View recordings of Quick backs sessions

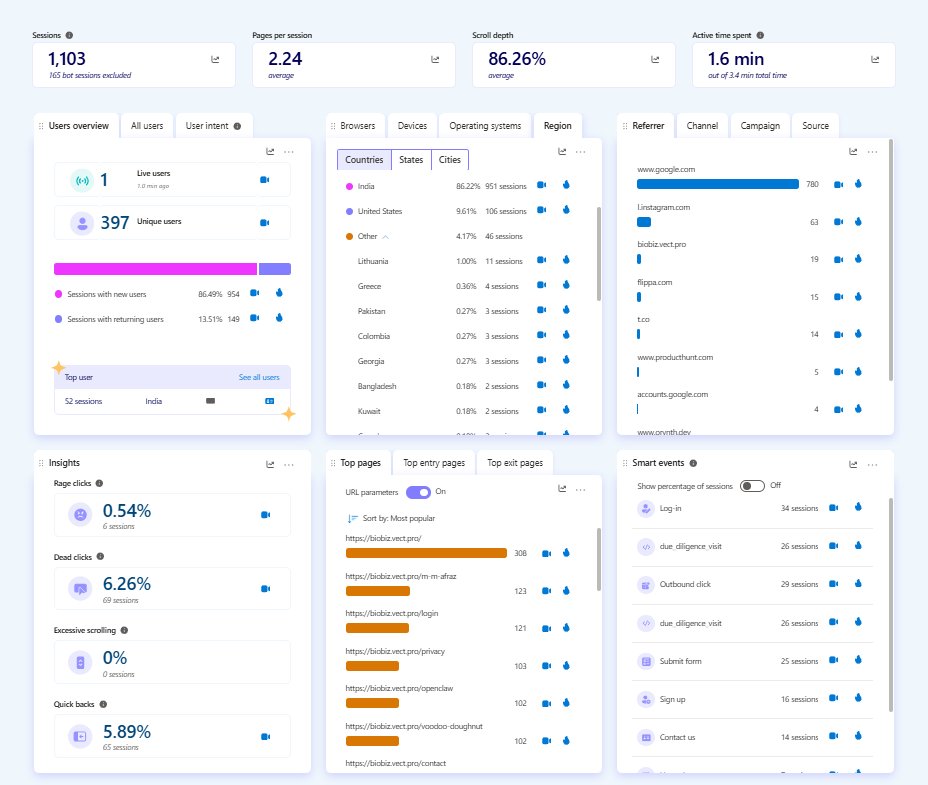(265, 736)
